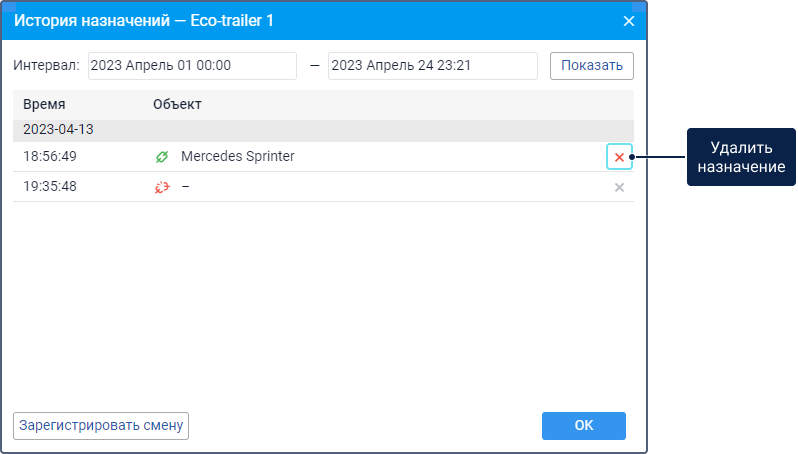Click the Зарегистрировать смену button
This screenshot has width=798, height=454.
point(101,425)
